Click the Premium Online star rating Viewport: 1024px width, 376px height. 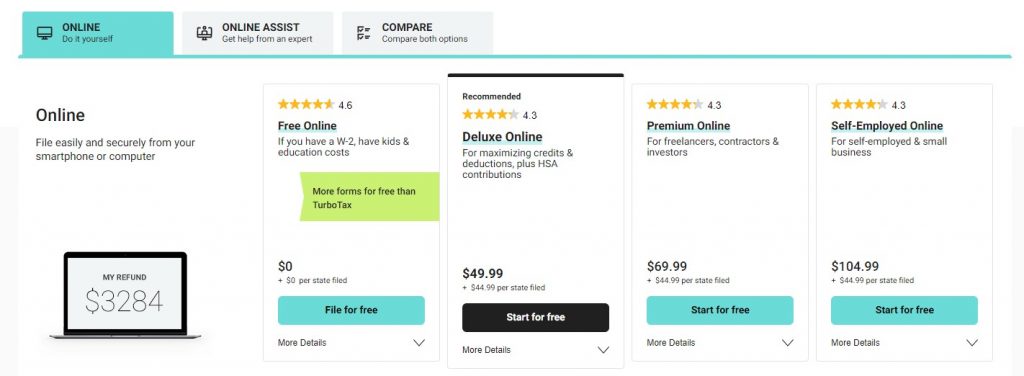[x=675, y=104]
